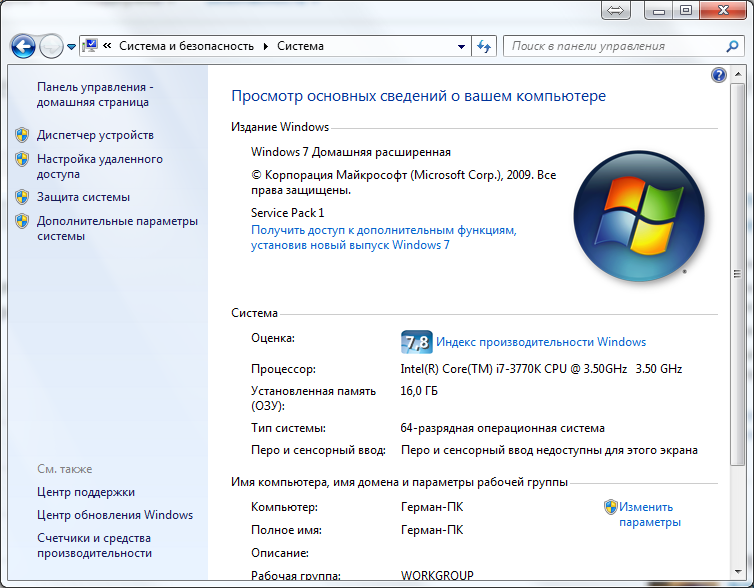Image resolution: width=754 pixels, height=588 pixels.
Task: Expand hidden breadcrumb chevrons in address bar
Action: tap(107, 46)
